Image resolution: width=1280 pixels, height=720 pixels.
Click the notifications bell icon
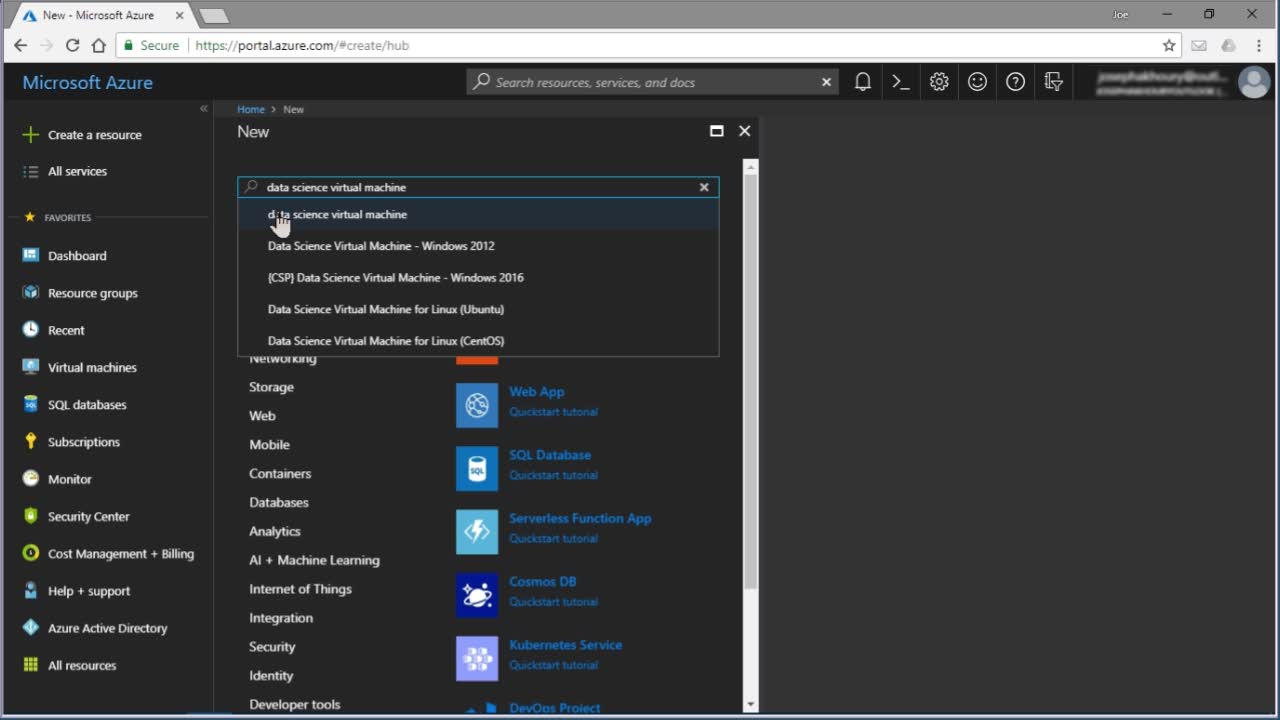pos(862,82)
